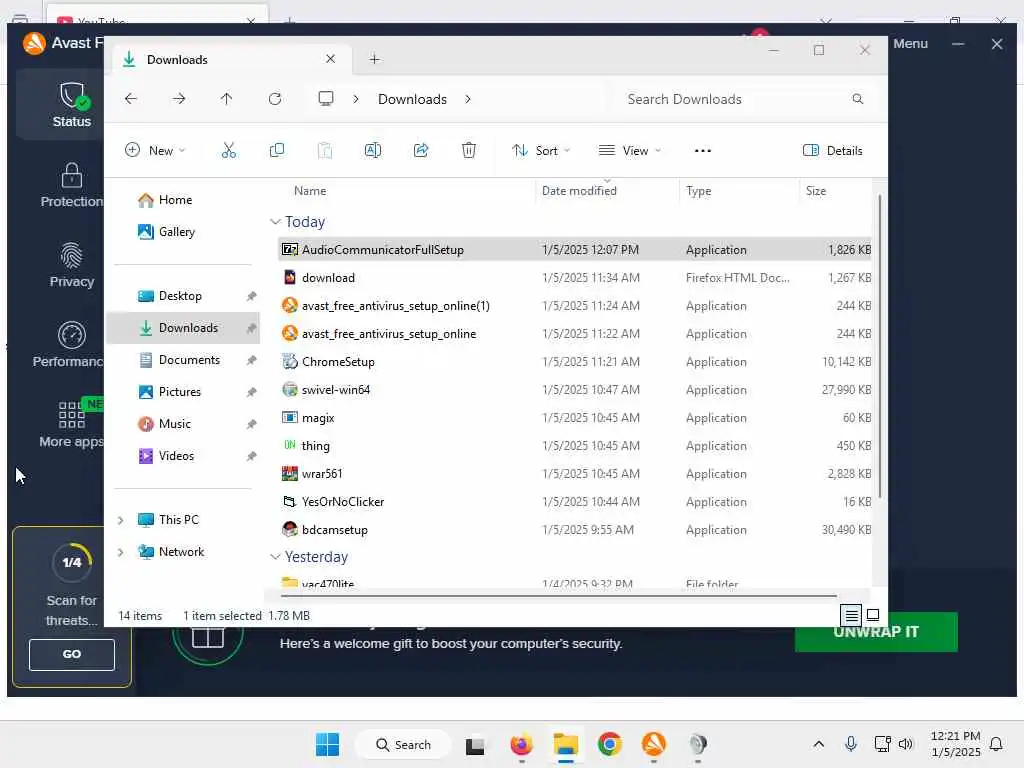This screenshot has height=768, width=1024.
Task: Select Videos in navigation pane
Action: tap(184, 456)
